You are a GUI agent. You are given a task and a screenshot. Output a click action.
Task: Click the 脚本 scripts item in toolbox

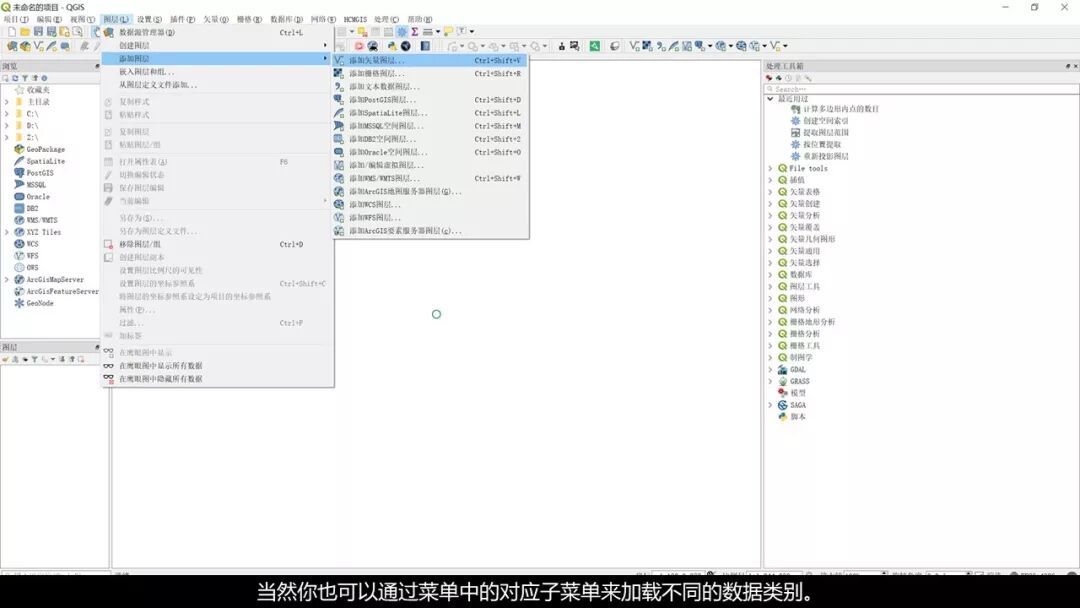coord(797,417)
